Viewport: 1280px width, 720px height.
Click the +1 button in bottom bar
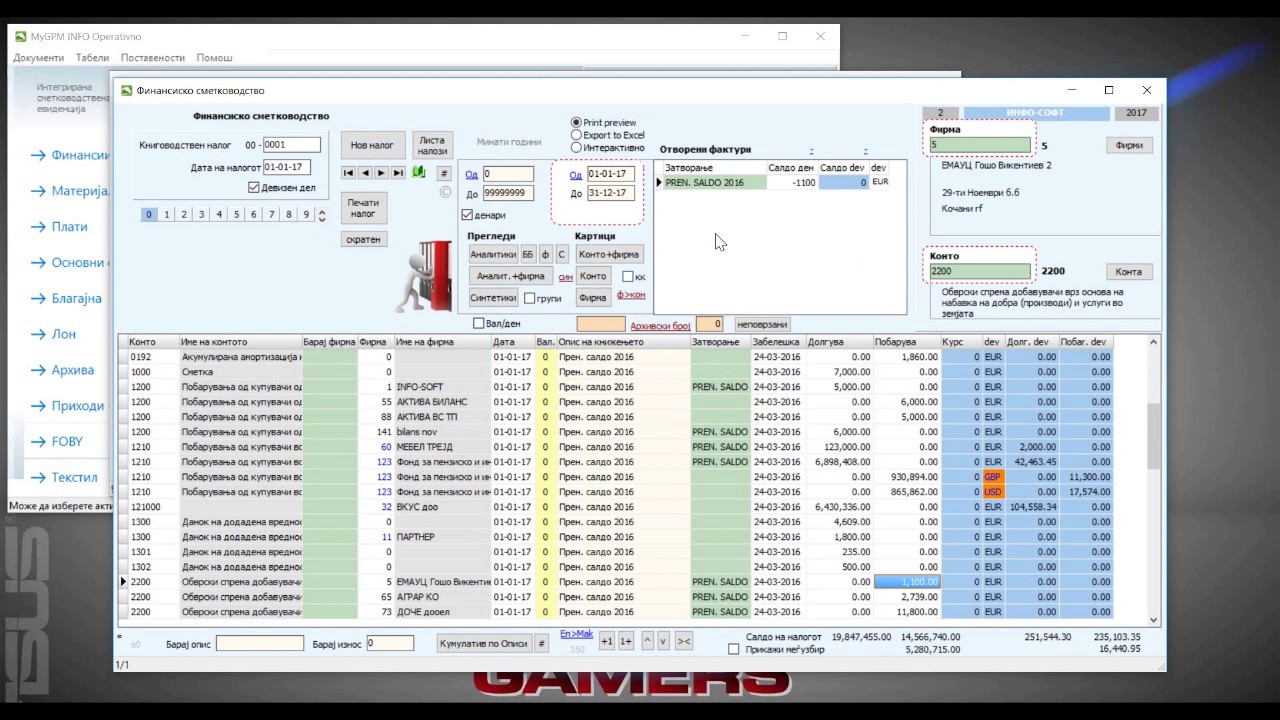pyautogui.click(x=606, y=642)
